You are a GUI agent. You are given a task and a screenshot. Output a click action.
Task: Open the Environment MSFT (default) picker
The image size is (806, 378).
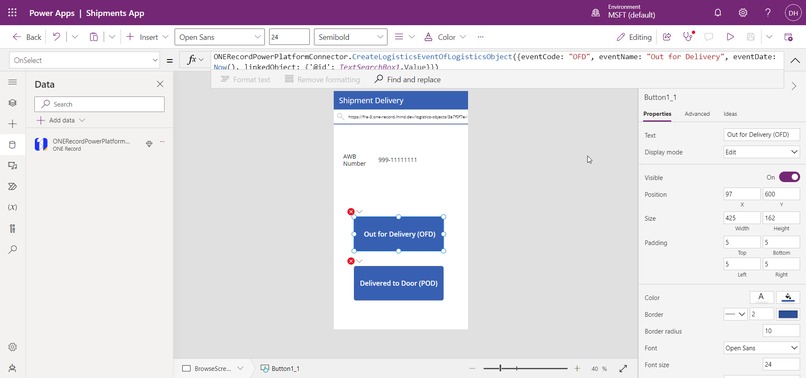point(624,12)
